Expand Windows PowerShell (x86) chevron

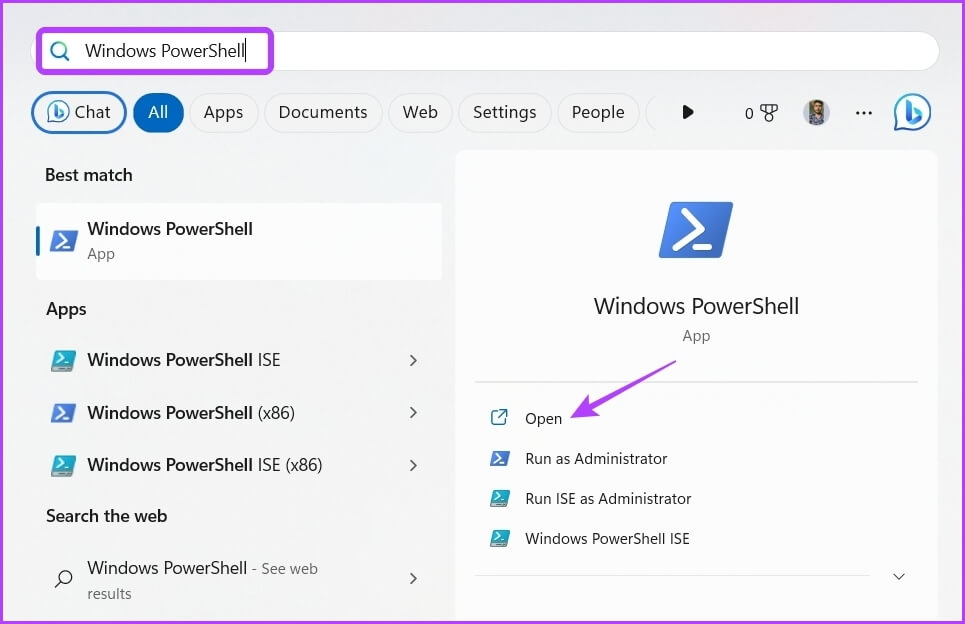click(x=414, y=413)
